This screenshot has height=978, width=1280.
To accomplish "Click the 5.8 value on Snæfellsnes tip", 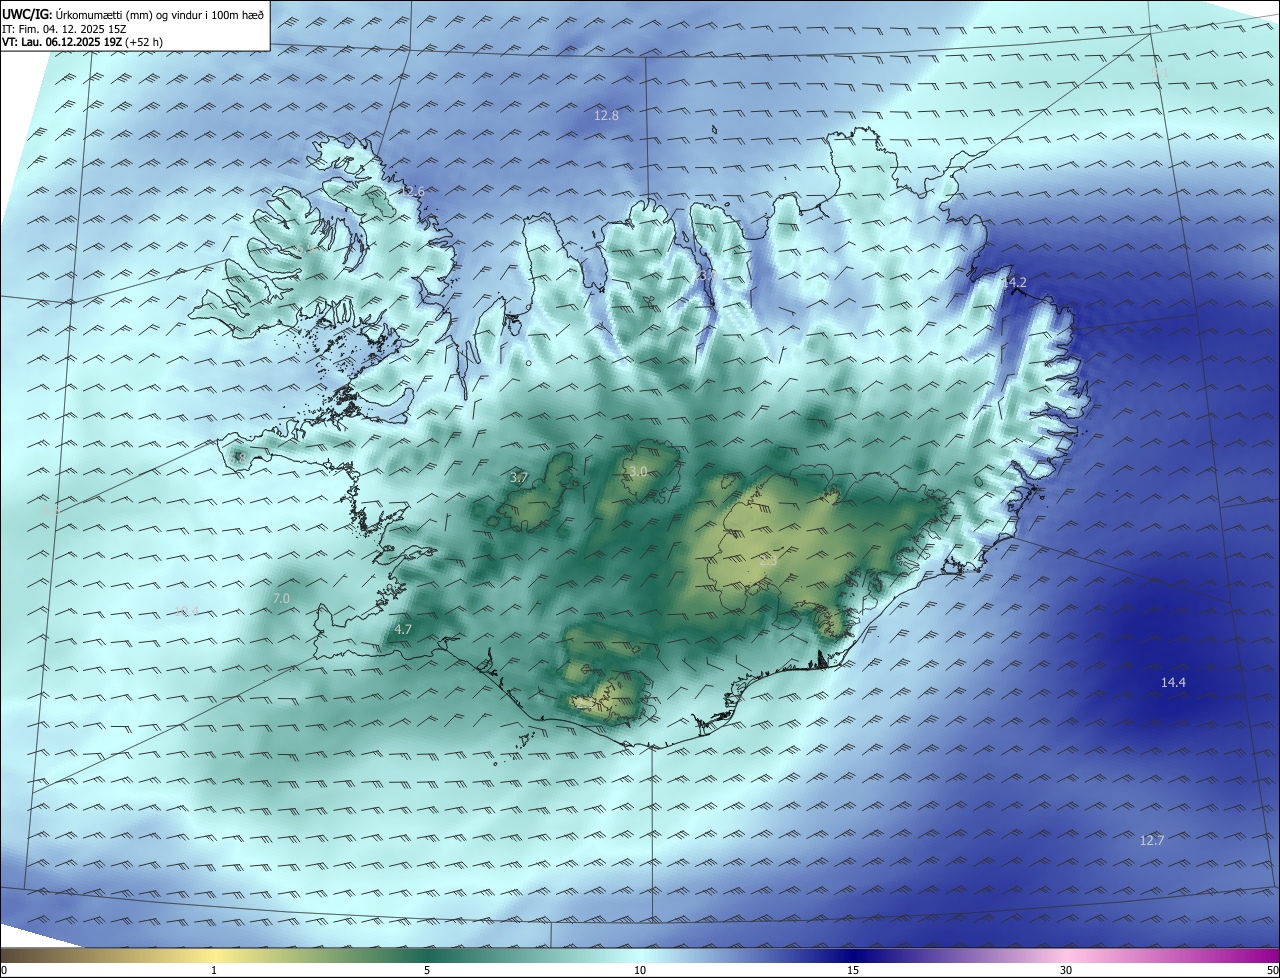I will pos(239,458).
